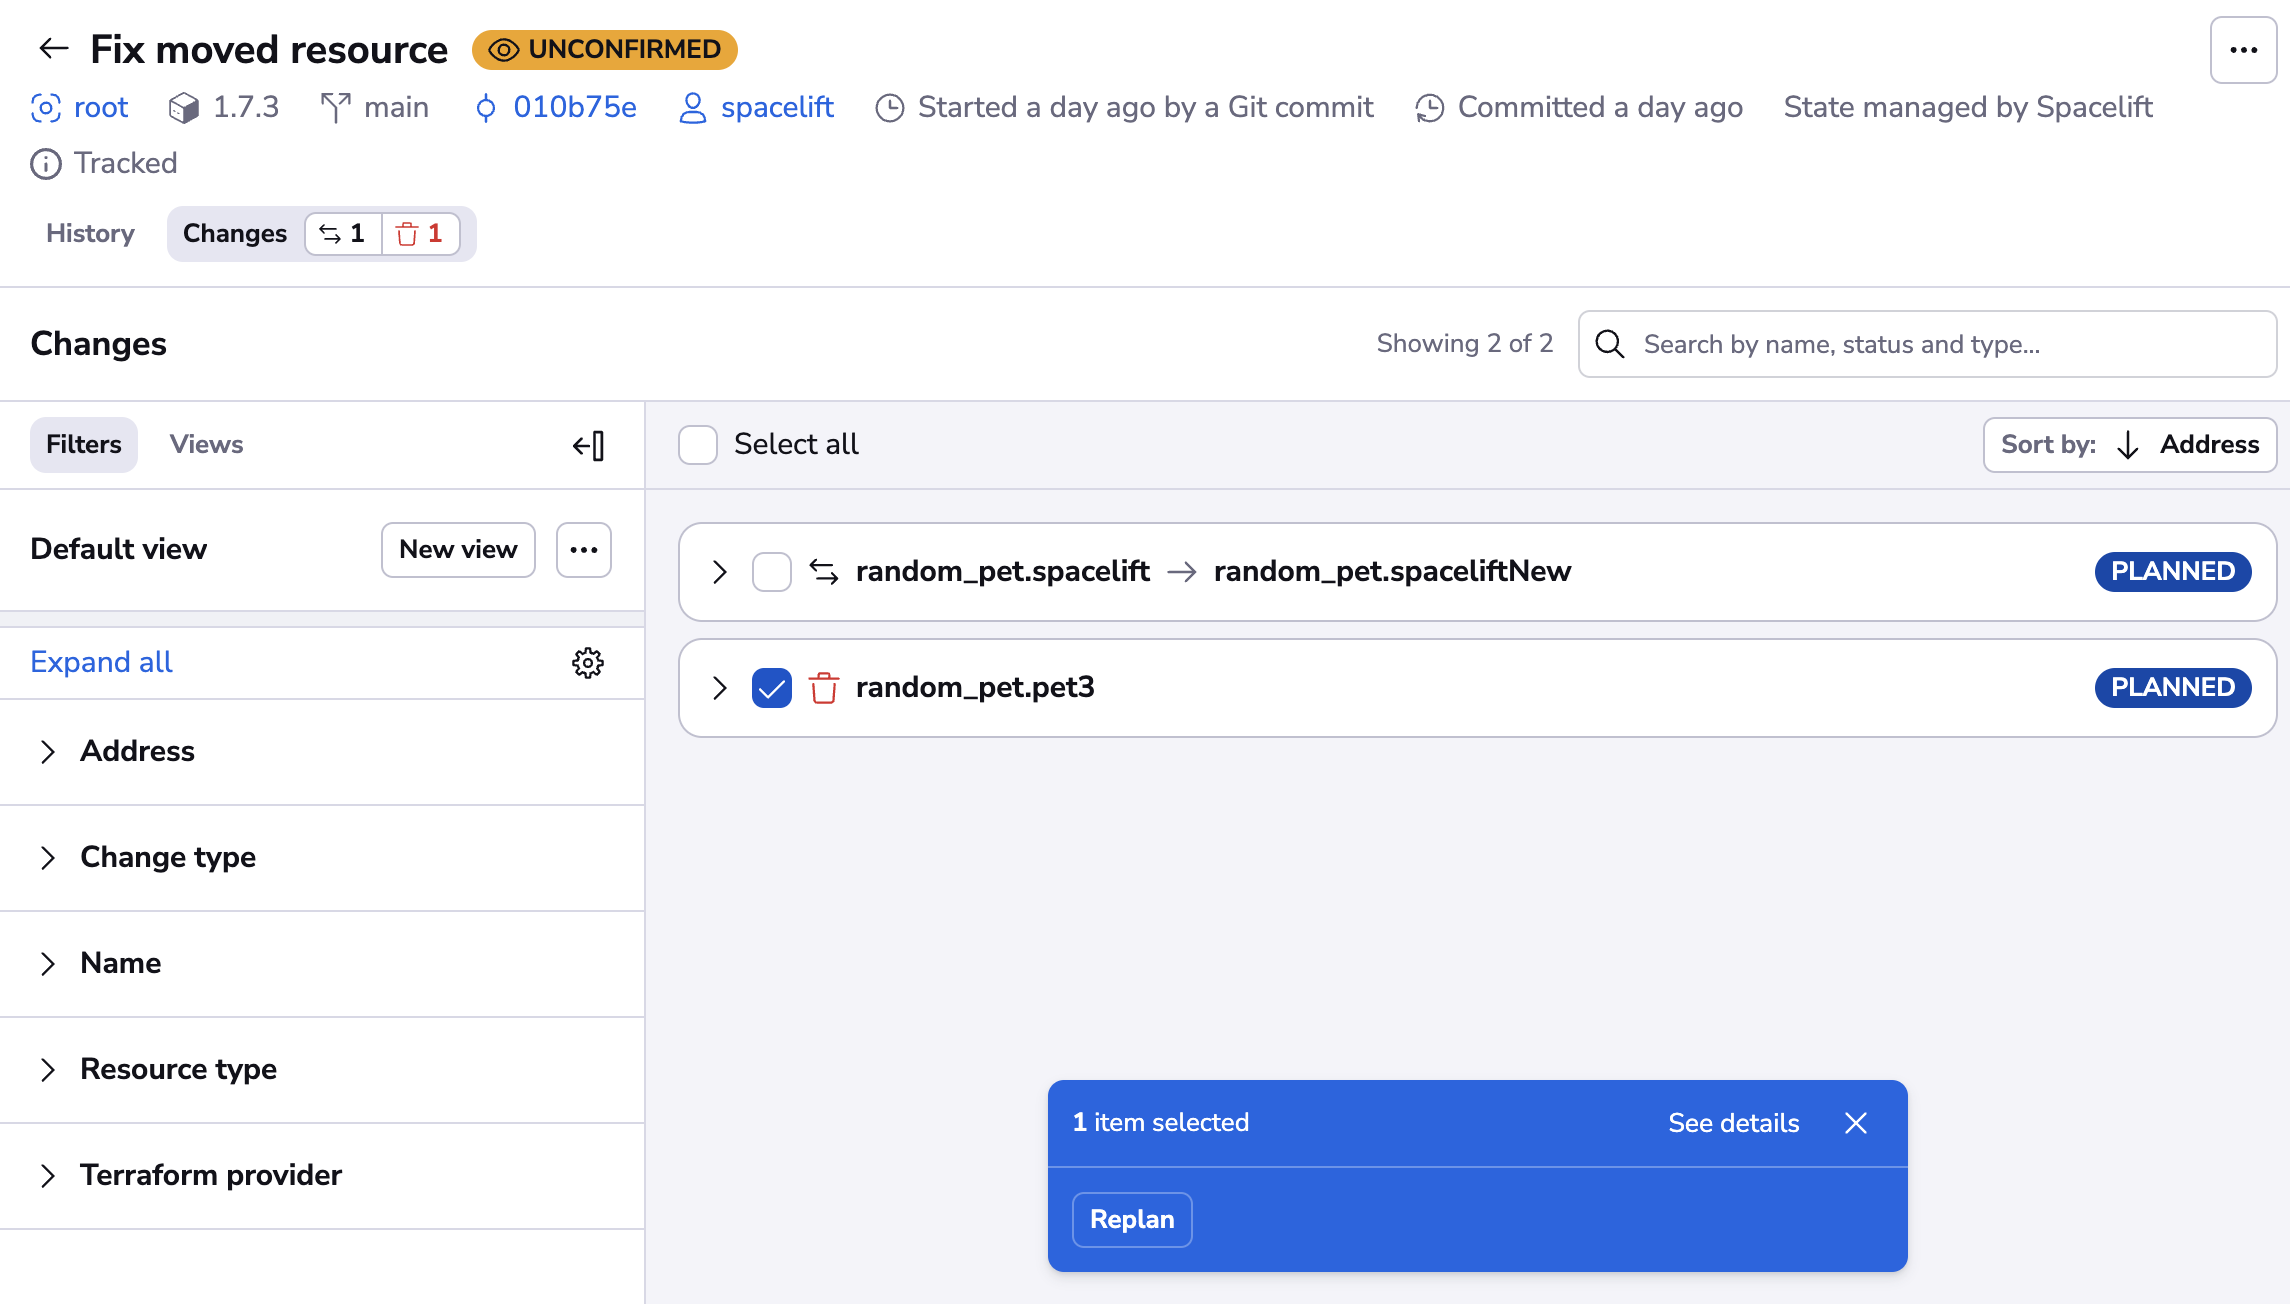Collapse the filters sidebar with the collapse icon
2290x1304 pixels.
pos(589,445)
